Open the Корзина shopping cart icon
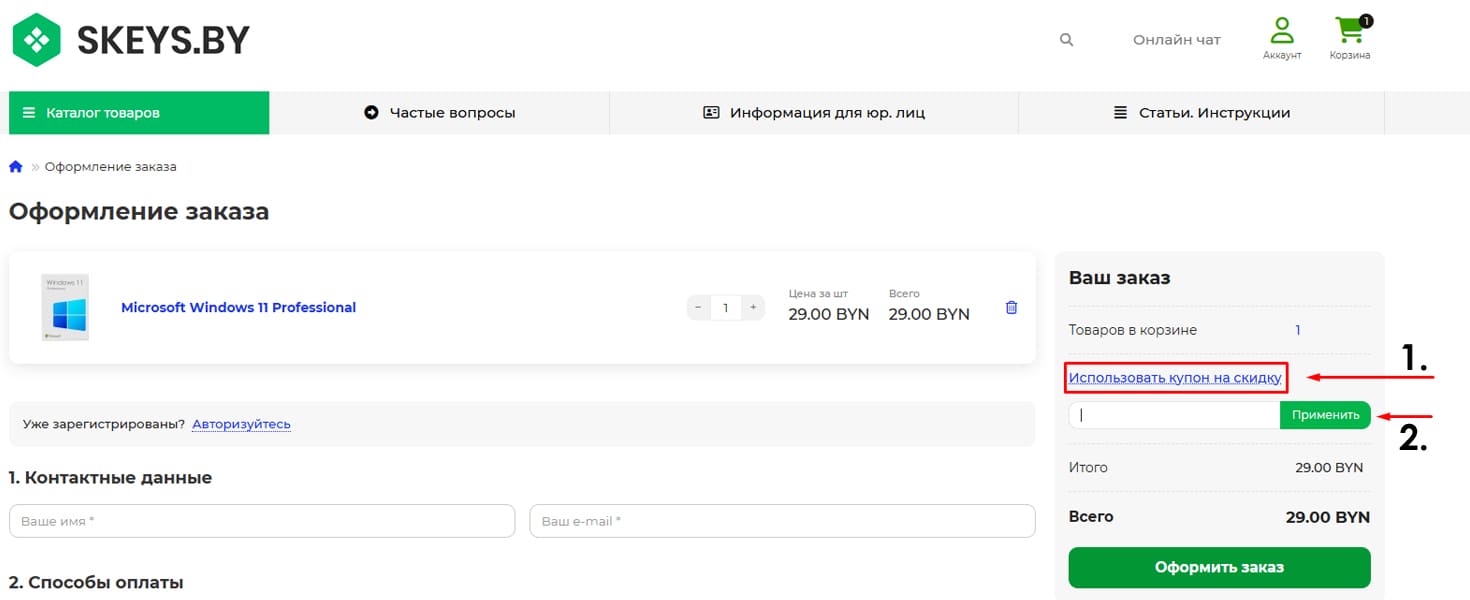Viewport: 1470px width, 600px height. pos(1350,30)
